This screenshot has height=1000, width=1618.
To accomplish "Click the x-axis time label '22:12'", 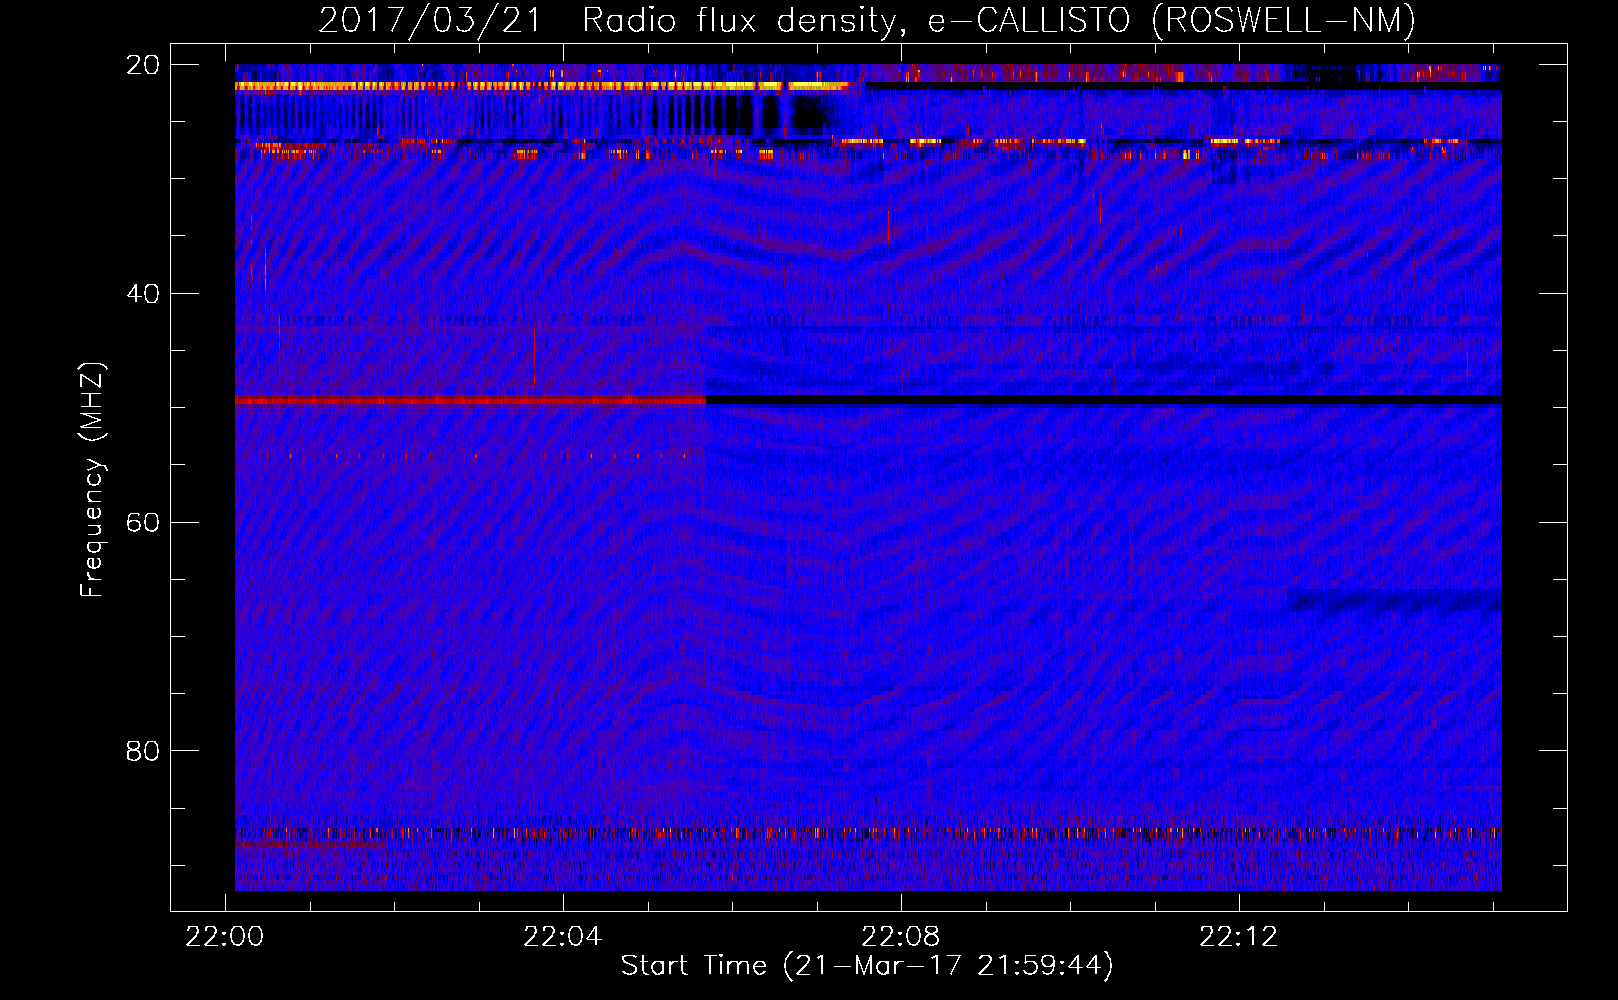I will (x=1239, y=937).
